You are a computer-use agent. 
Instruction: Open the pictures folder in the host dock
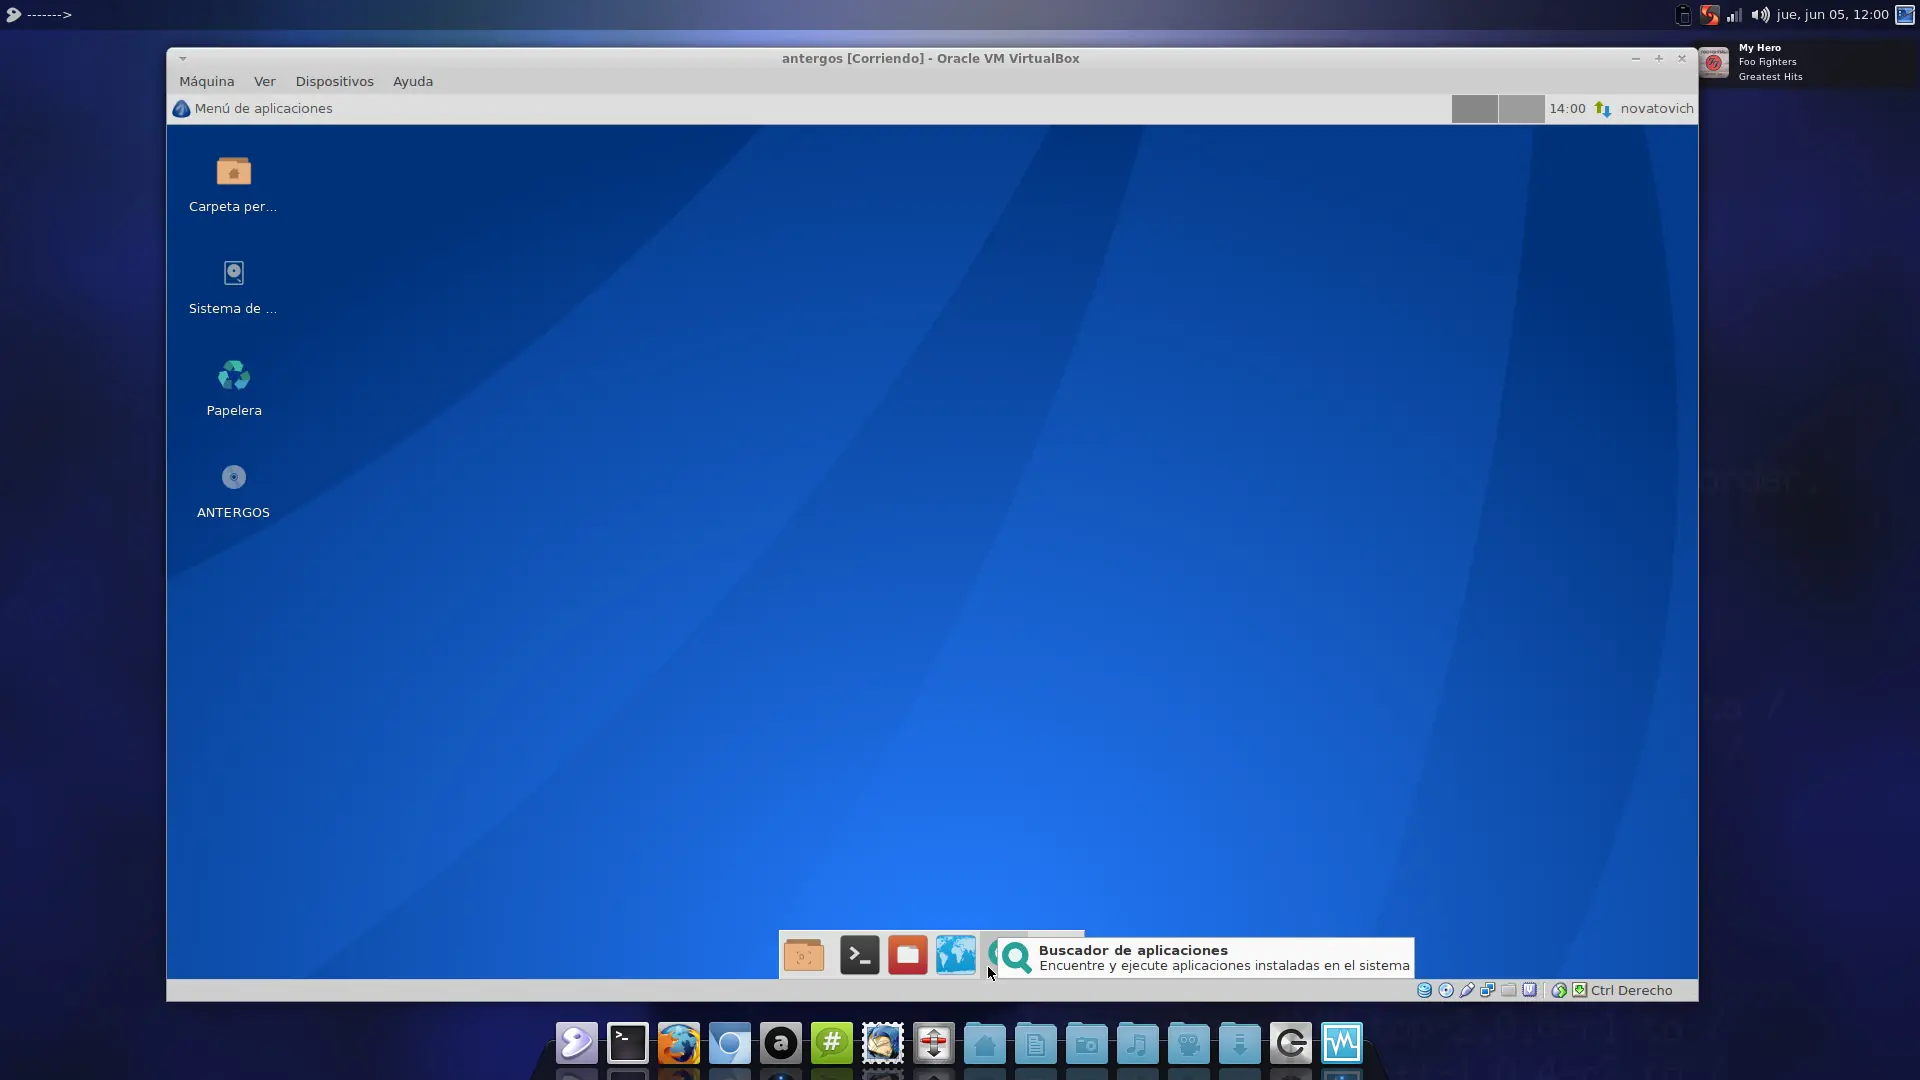click(x=1087, y=1044)
